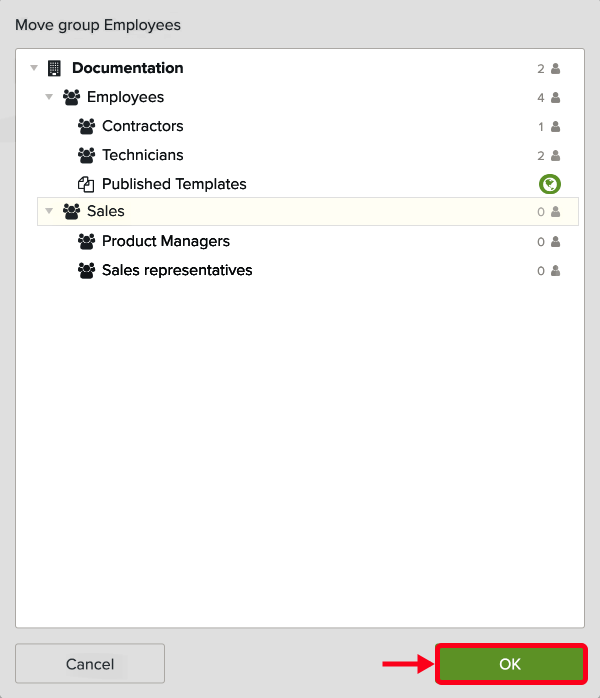Click the Employees group icon
Screen dimensions: 600x698
click(71, 97)
